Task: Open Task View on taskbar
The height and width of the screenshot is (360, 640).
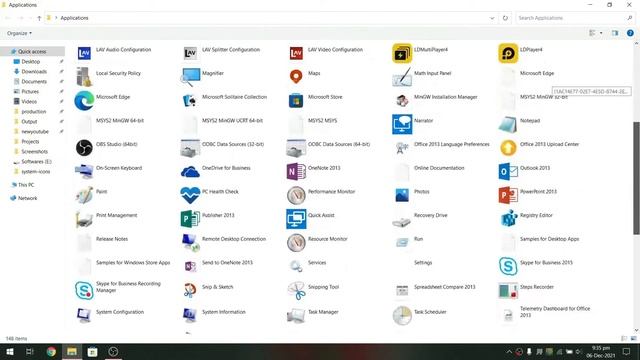Action: [30, 351]
